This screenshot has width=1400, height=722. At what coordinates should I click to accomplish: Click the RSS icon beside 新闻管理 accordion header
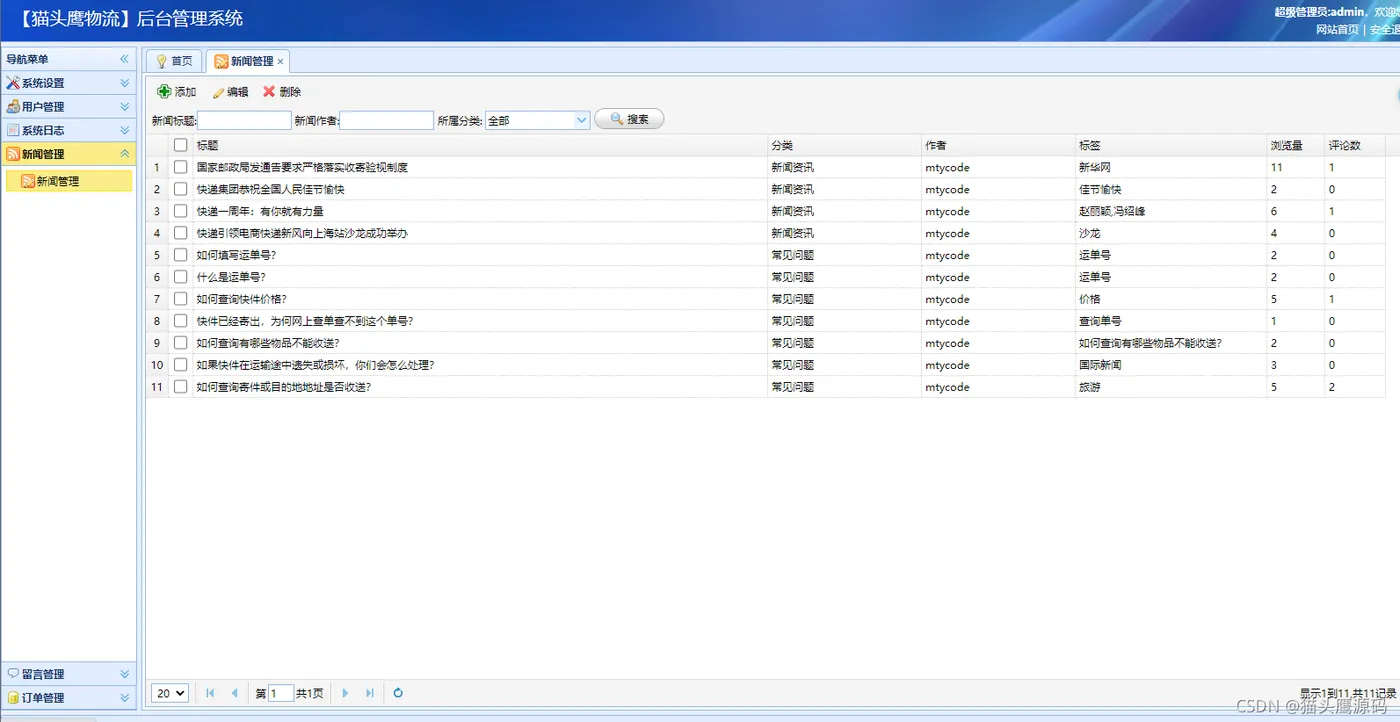coord(13,154)
